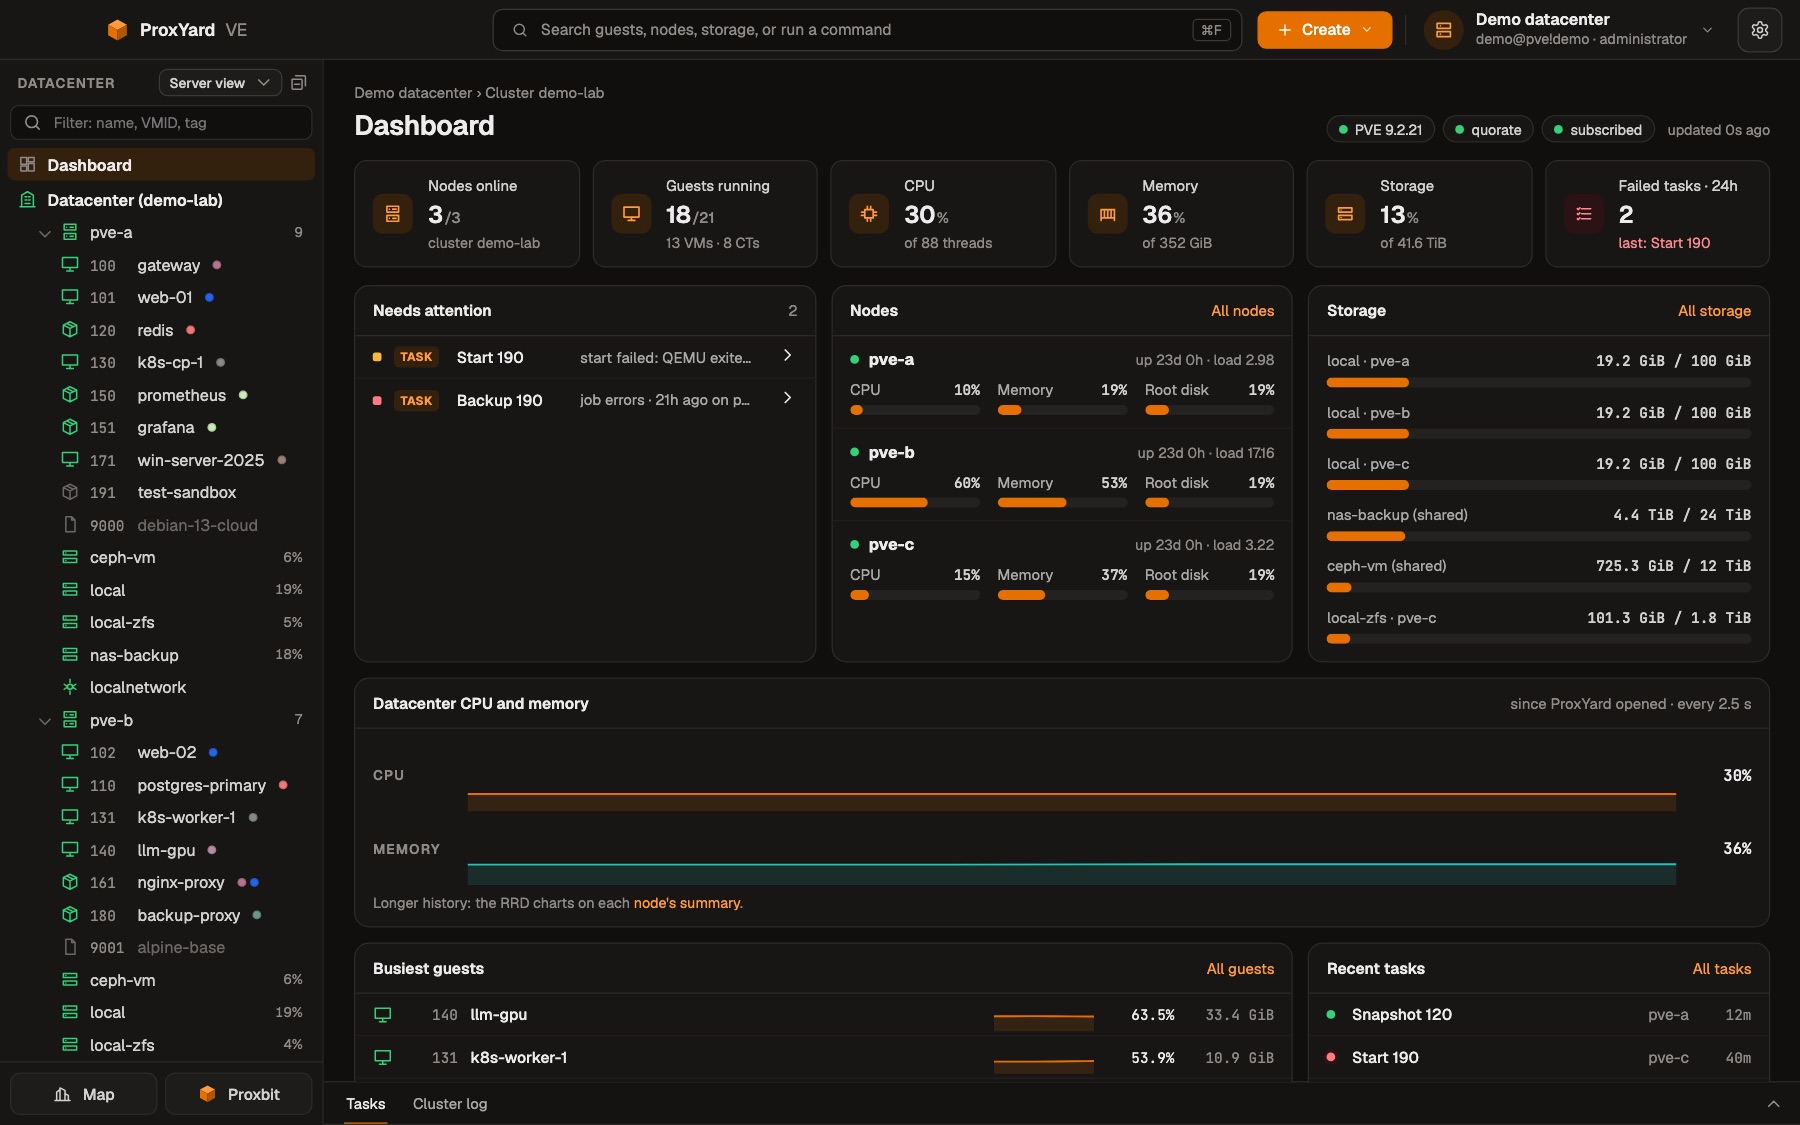Click the Memory card icon
This screenshot has width=1800, height=1125.
[x=1107, y=214]
